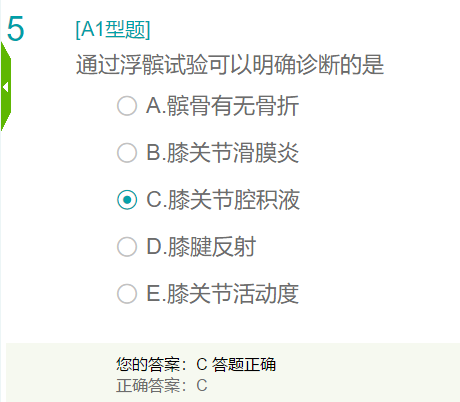Viewport: 460px width, 402px height.
Task: Expand the green side panel arrow
Action: click(6, 86)
